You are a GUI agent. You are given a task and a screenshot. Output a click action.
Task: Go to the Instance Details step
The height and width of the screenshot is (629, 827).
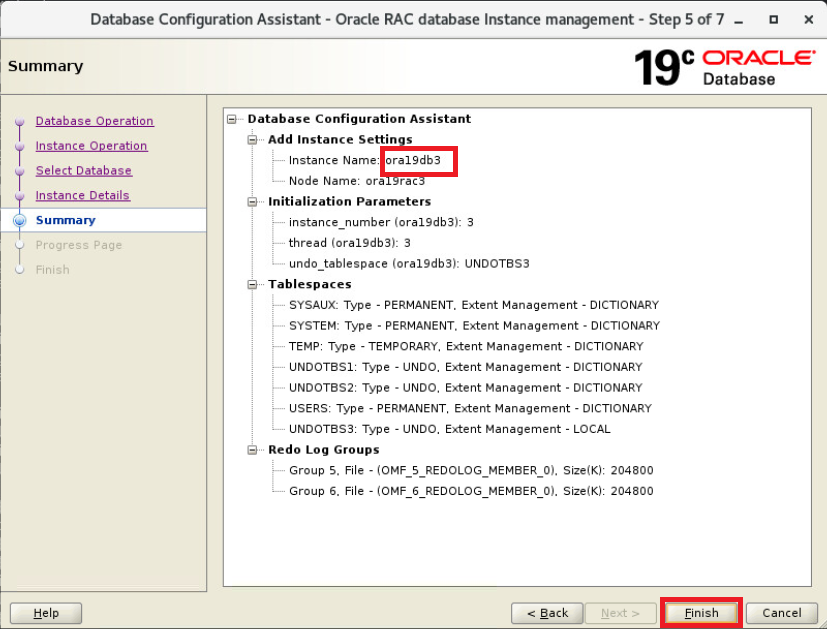click(x=82, y=196)
